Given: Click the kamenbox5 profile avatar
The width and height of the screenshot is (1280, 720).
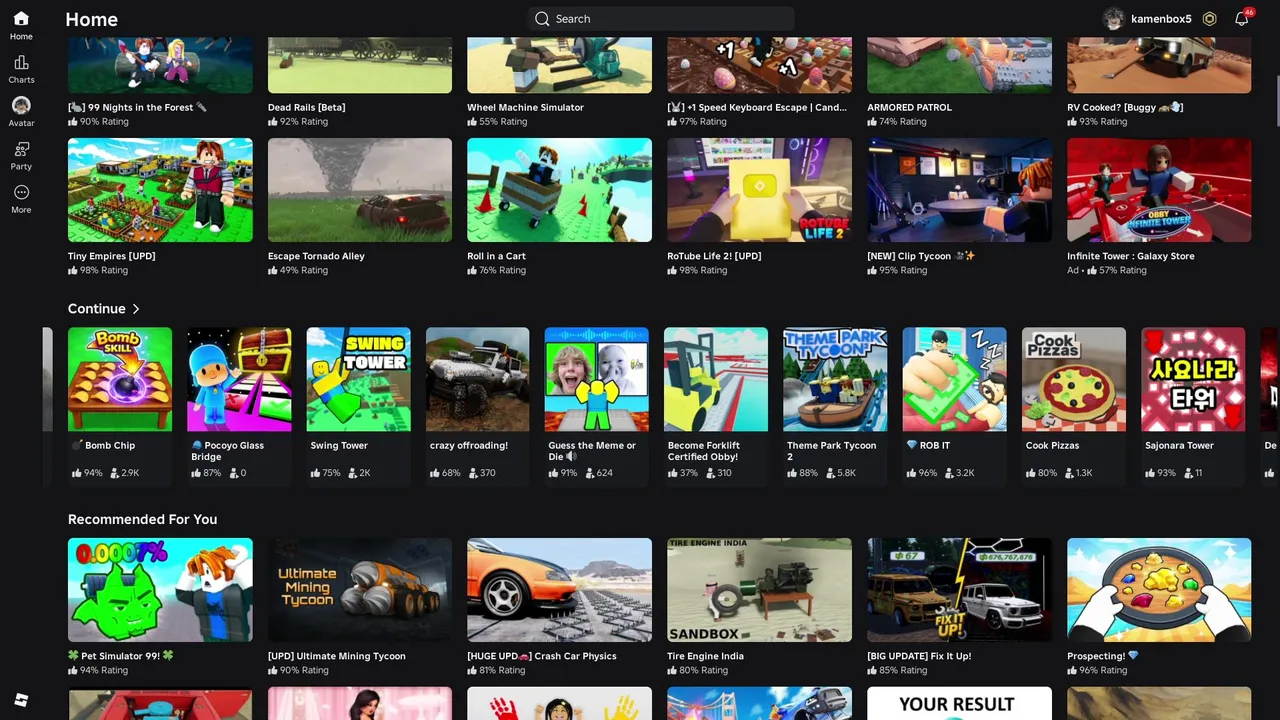Looking at the screenshot, I should coord(1113,19).
